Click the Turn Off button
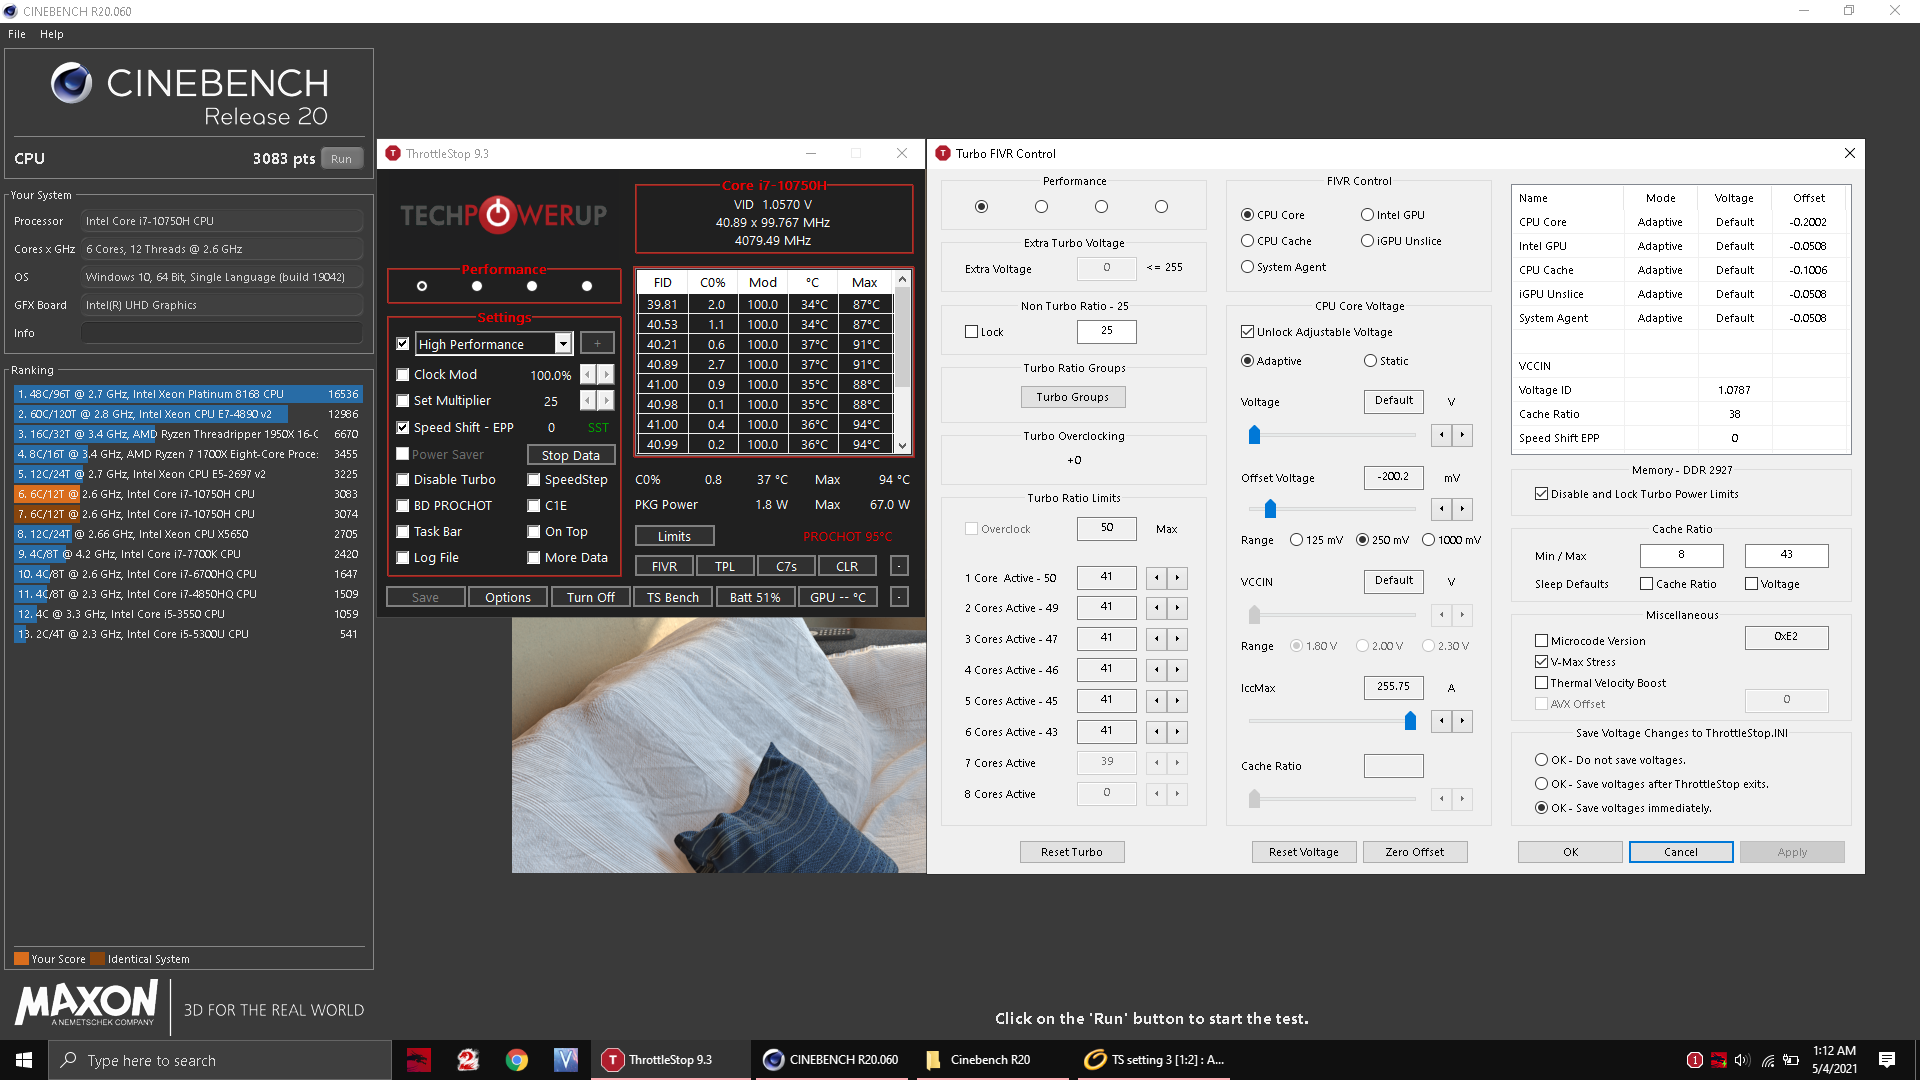This screenshot has height=1080, width=1920. coord(591,597)
